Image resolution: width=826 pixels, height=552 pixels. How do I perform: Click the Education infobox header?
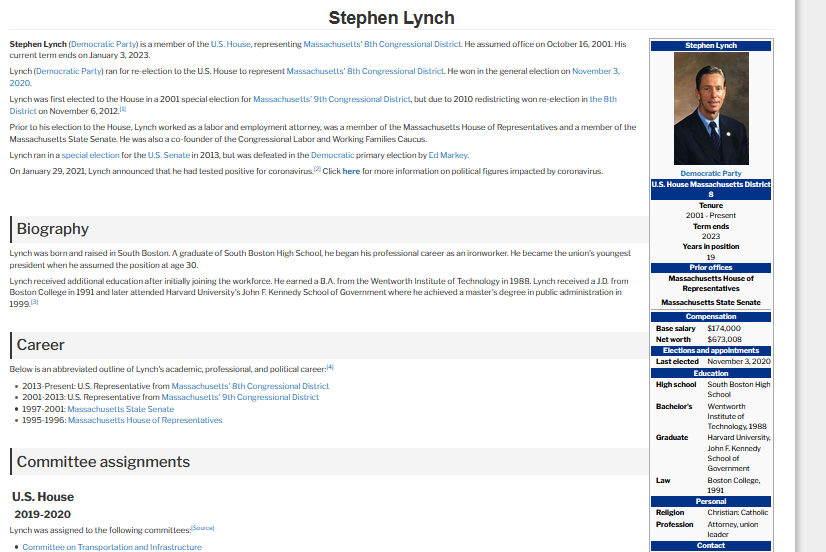711,373
